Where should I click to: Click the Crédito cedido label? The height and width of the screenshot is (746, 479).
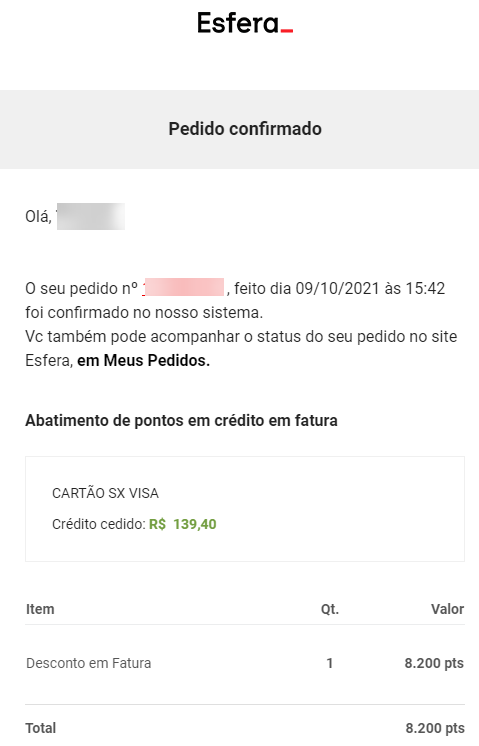click(98, 524)
